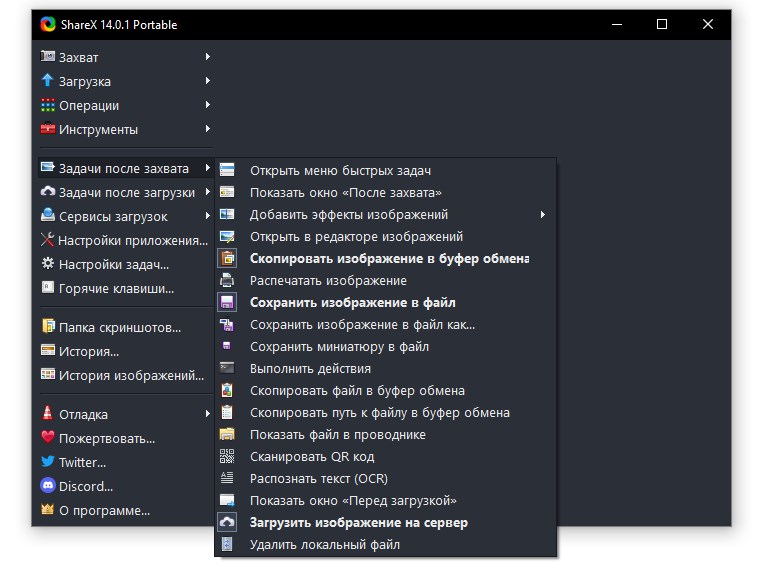The height and width of the screenshot is (585, 763).
Task: Expand the Задачи после загрузки arrow
Action: (x=208, y=191)
